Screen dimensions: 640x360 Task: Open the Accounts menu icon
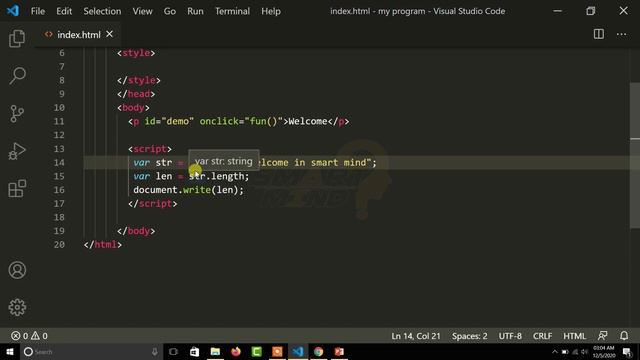click(x=17, y=270)
